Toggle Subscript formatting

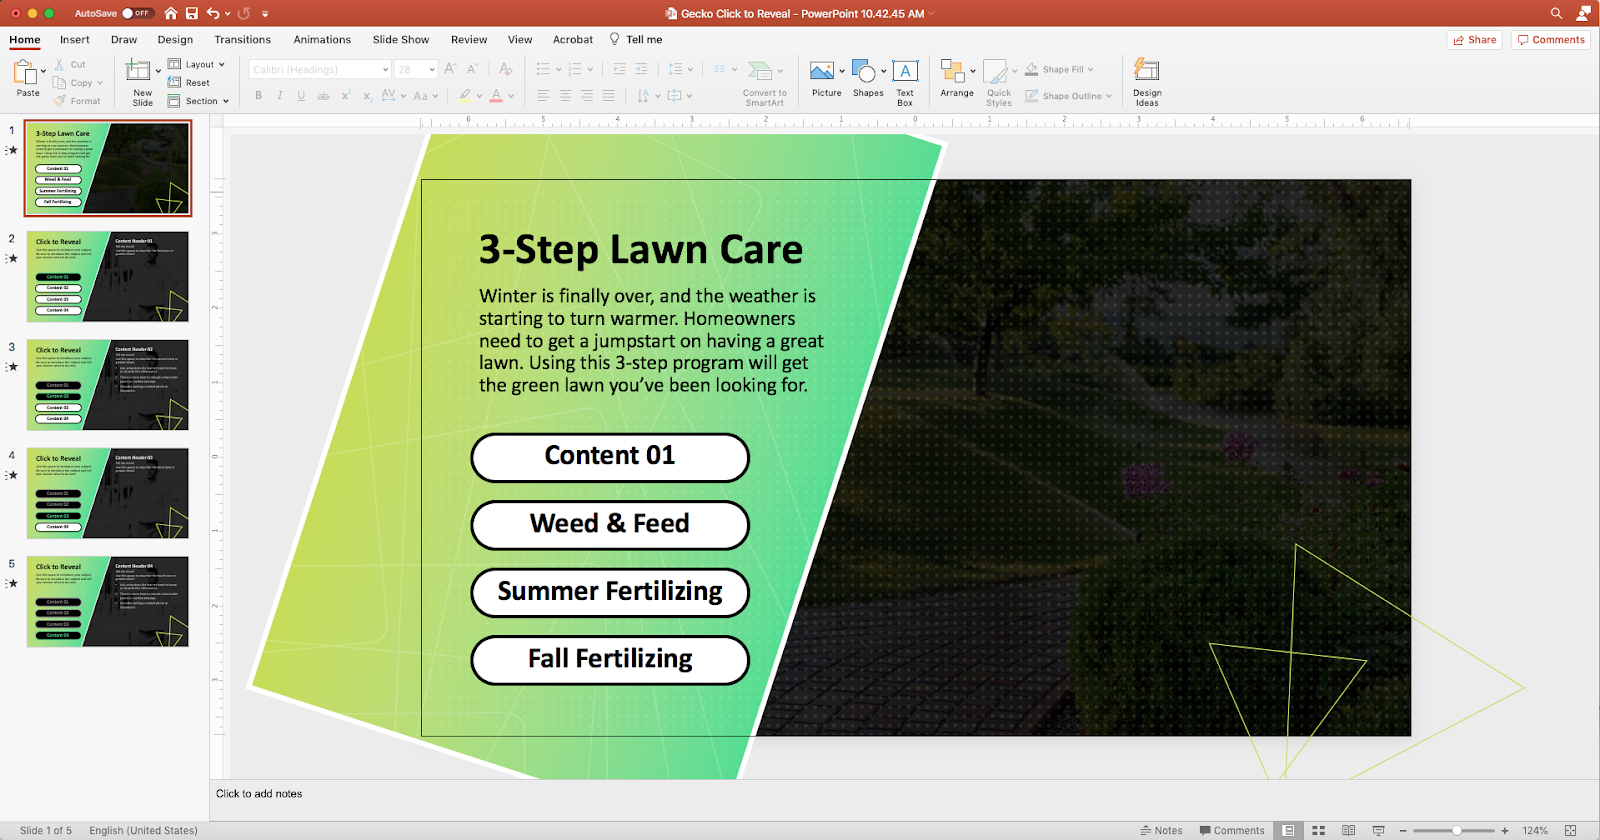tap(367, 96)
